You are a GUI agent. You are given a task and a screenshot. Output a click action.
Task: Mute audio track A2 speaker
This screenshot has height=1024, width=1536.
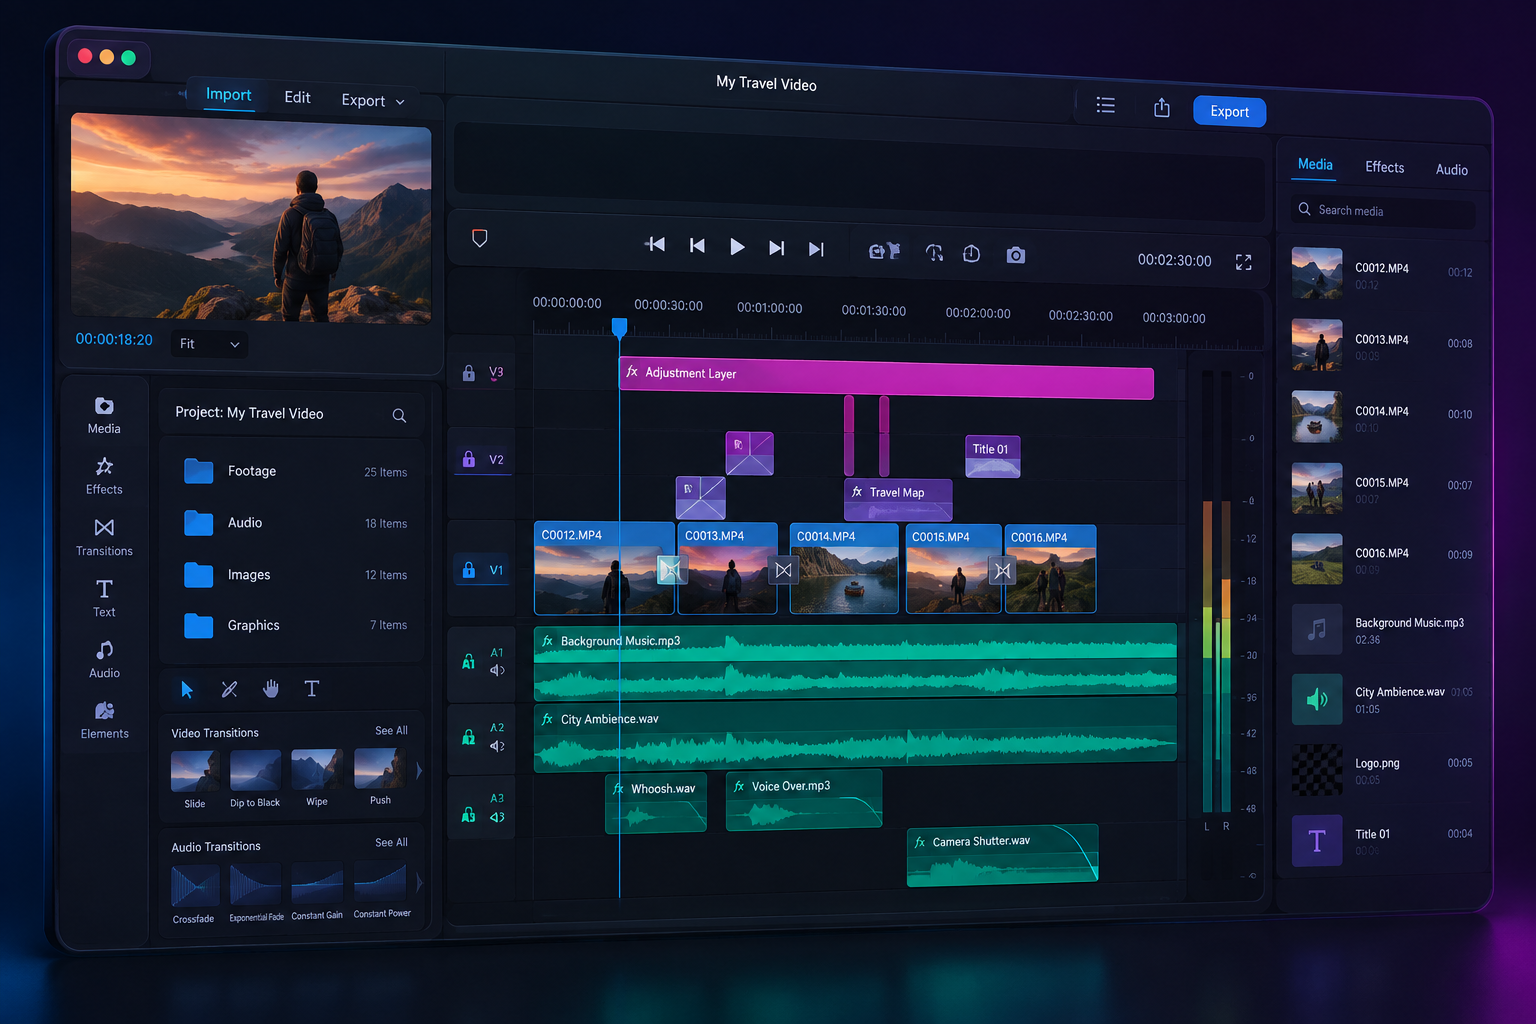tap(497, 746)
